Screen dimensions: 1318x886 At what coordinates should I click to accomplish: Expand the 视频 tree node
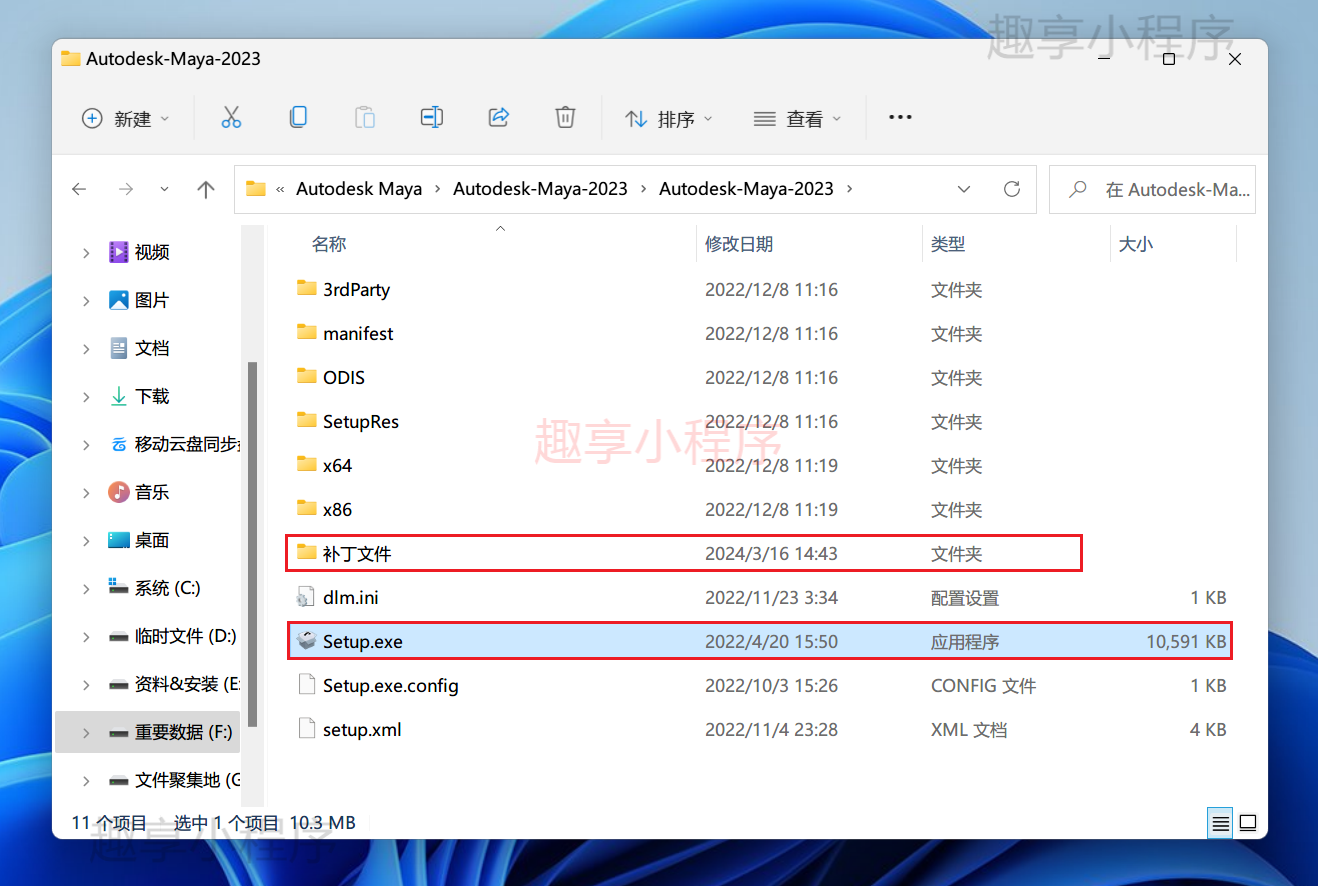86,252
